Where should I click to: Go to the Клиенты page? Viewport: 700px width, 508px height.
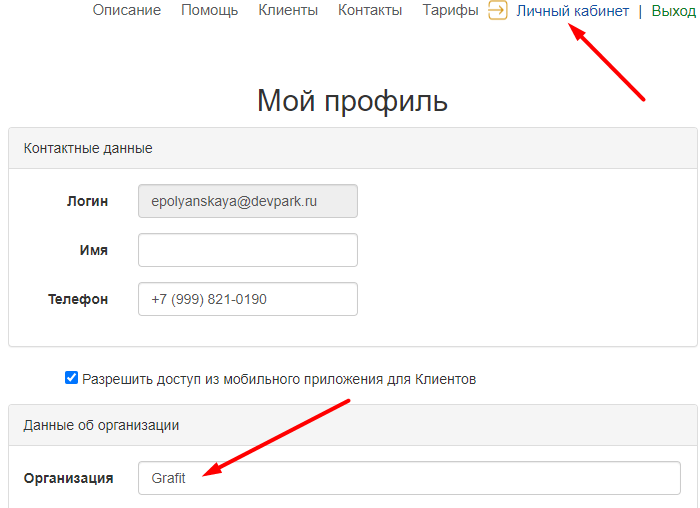tap(288, 10)
